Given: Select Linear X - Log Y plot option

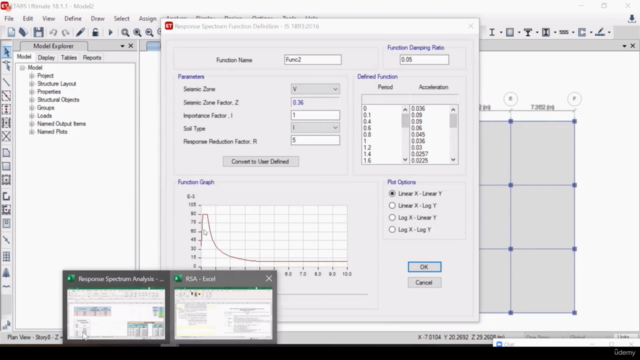Looking at the screenshot, I should pos(392,205).
